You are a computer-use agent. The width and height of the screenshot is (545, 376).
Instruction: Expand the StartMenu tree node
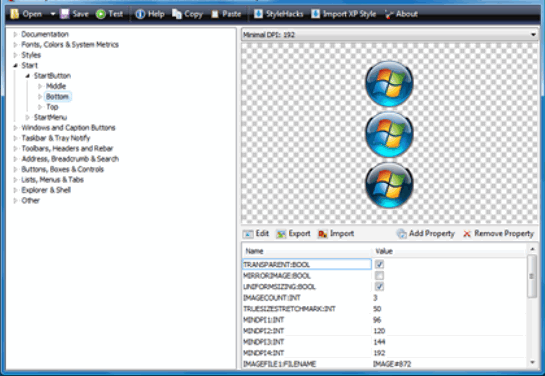(27, 117)
